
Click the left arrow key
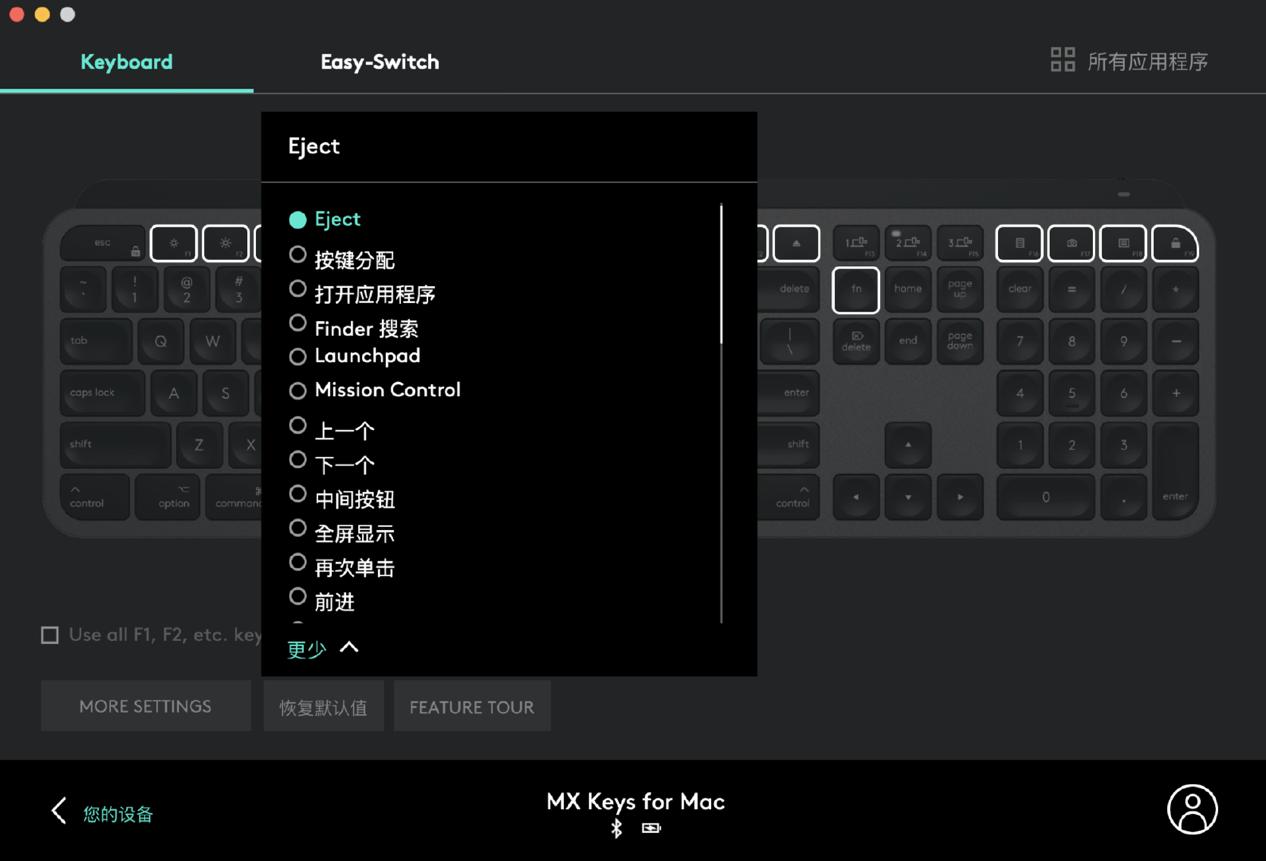pyautogui.click(x=856, y=496)
